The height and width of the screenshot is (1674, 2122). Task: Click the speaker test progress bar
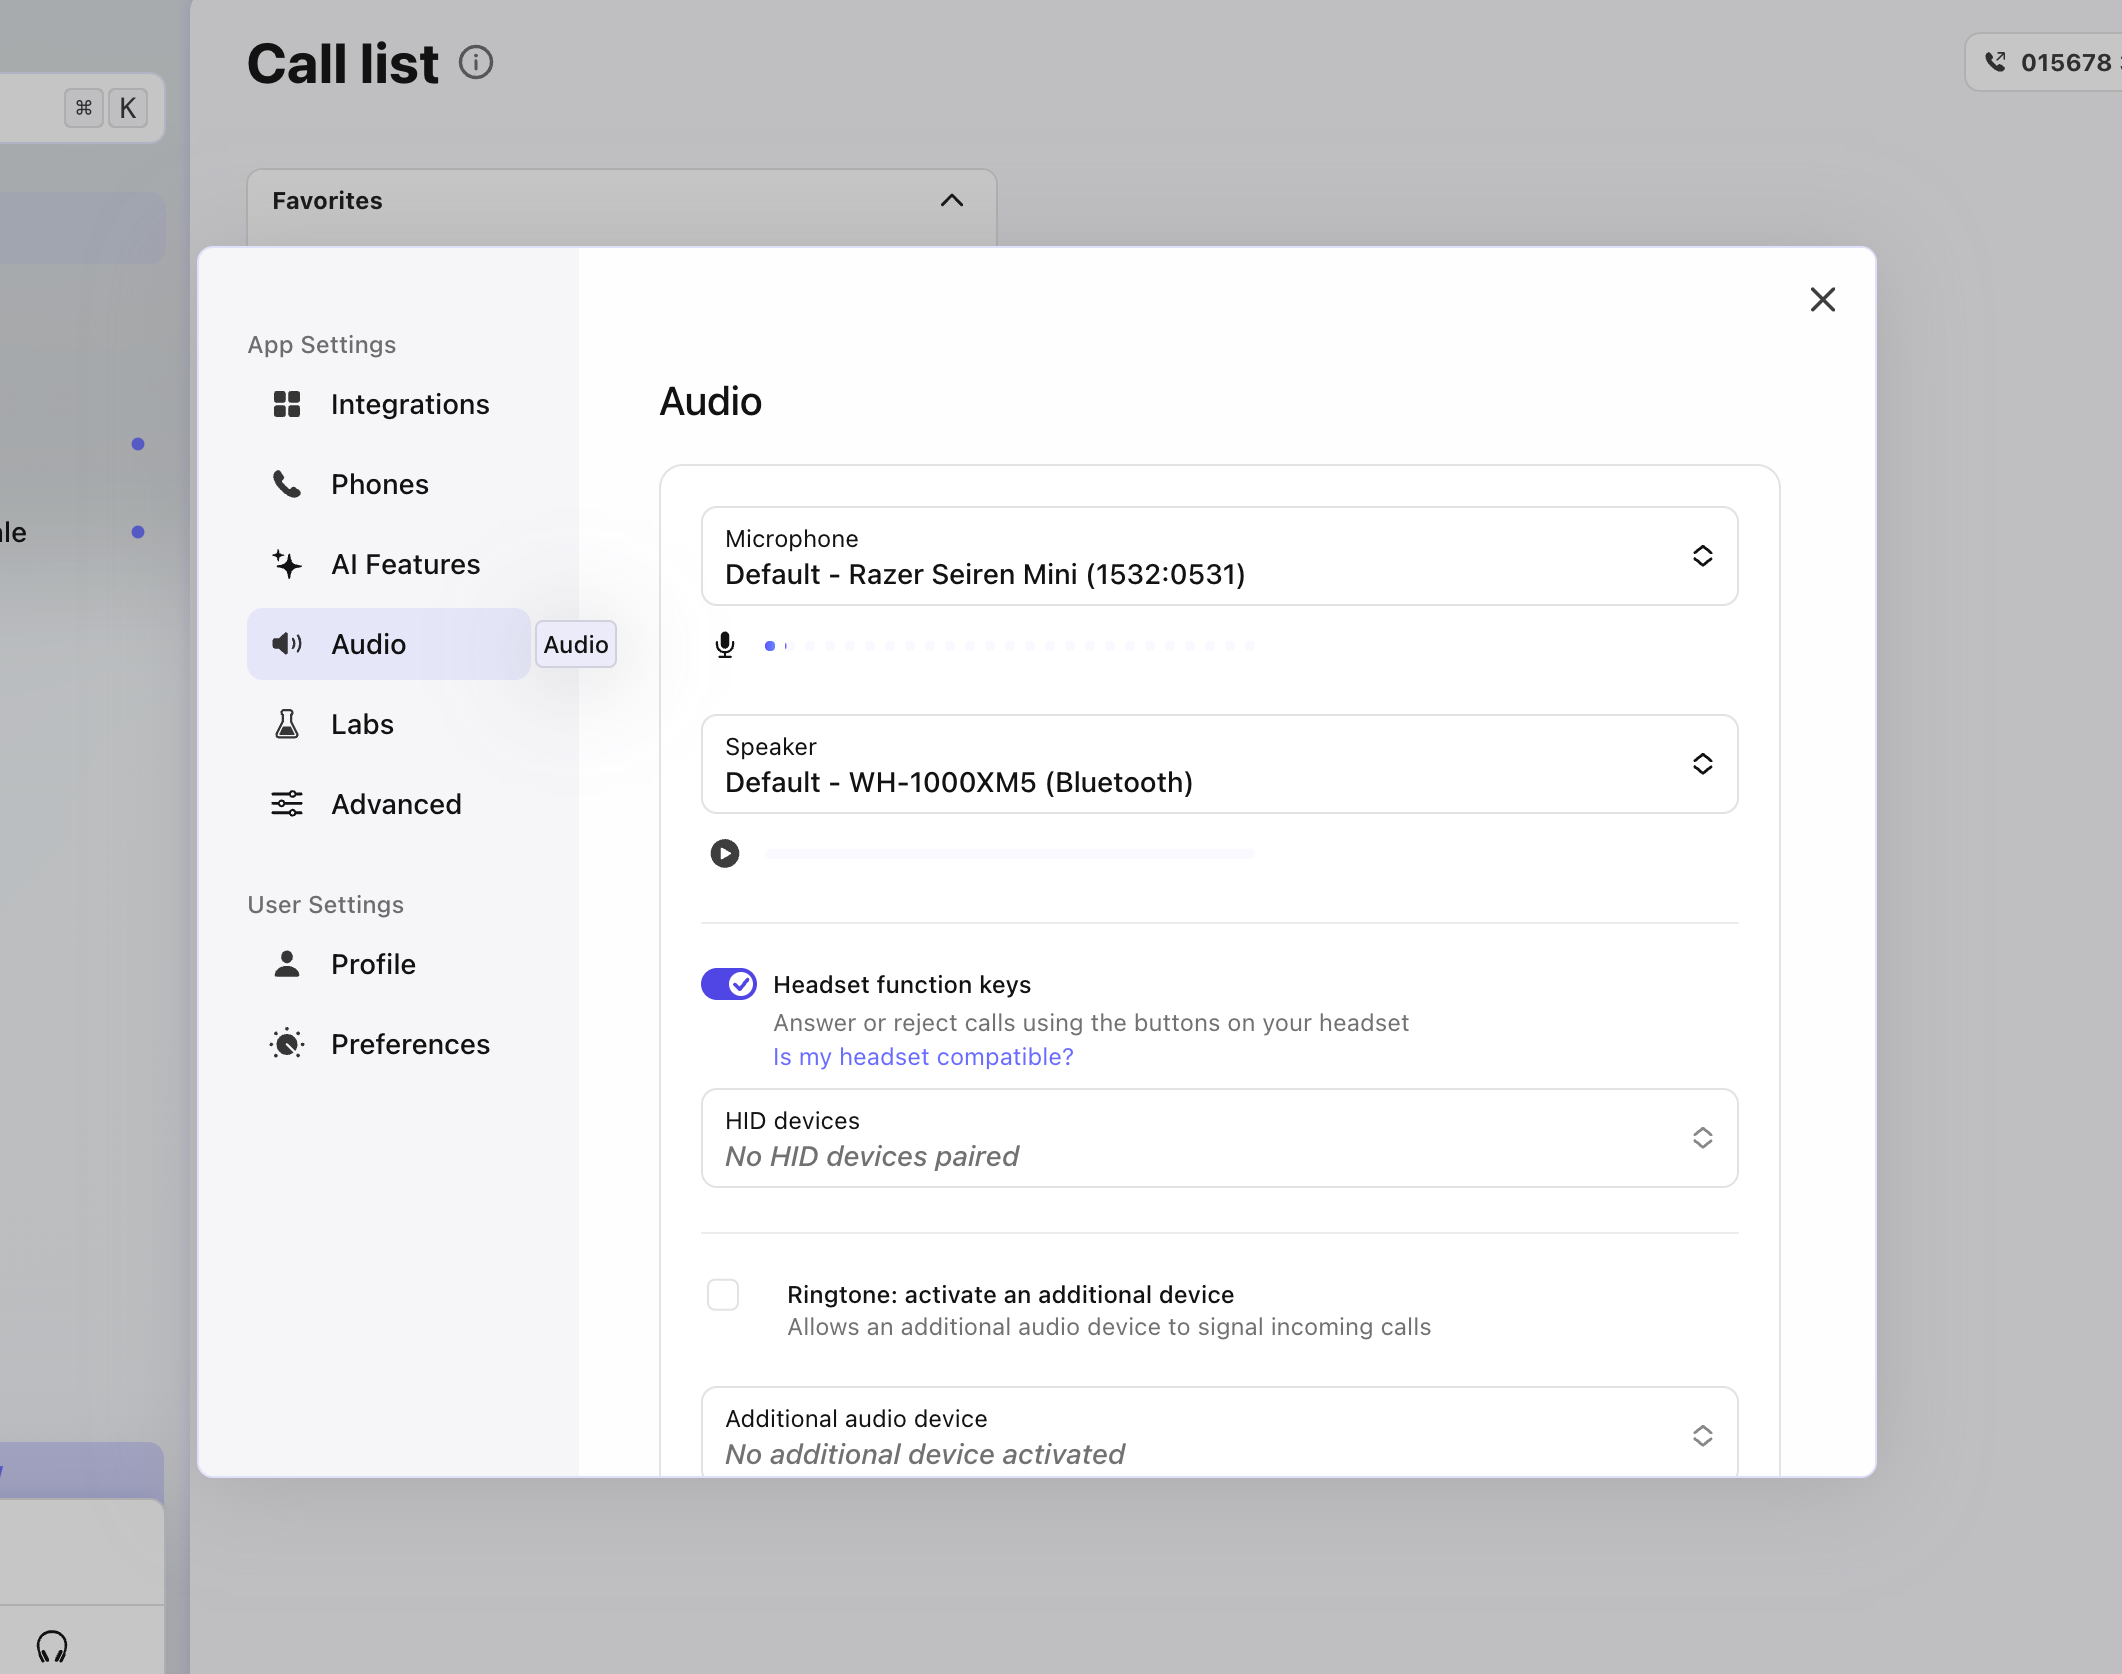[1009, 854]
